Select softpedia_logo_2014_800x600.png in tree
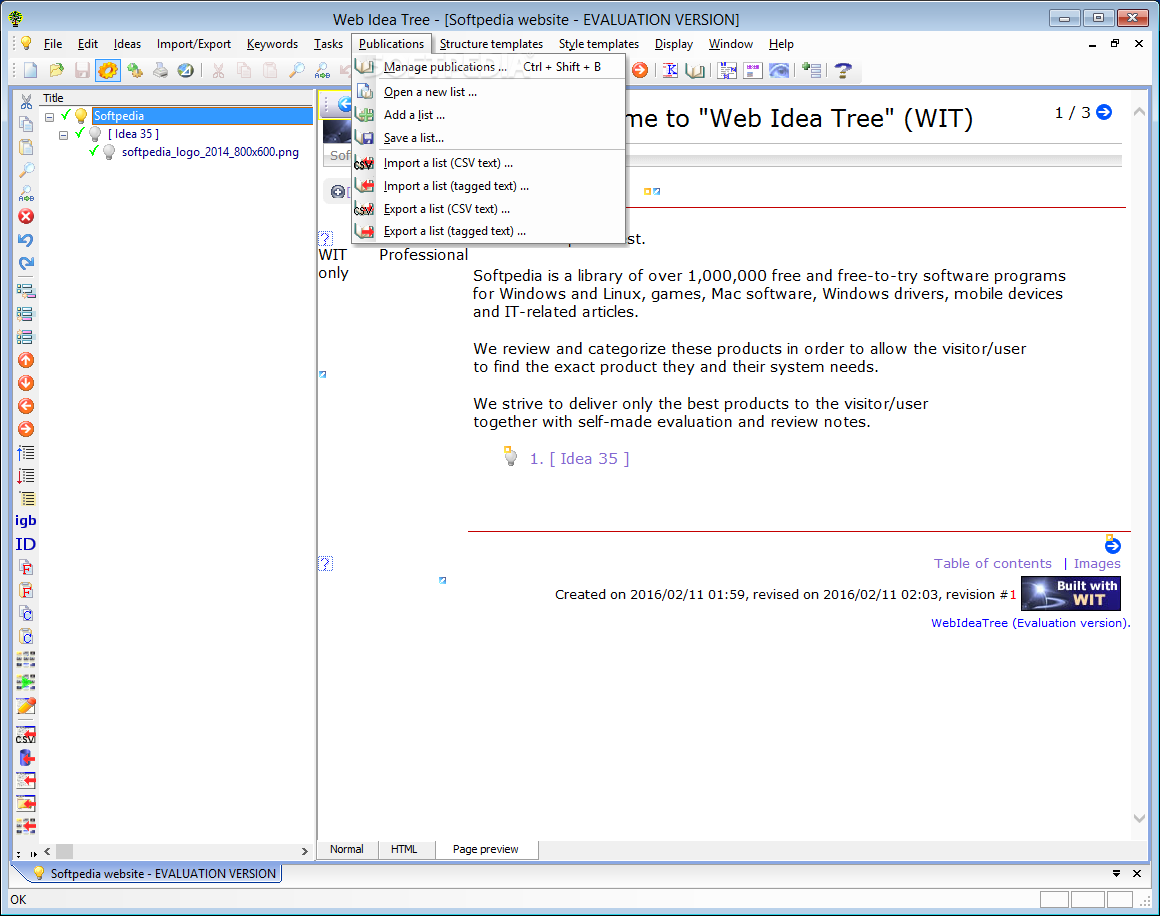The height and width of the screenshot is (916, 1160). pyautogui.click(x=210, y=152)
